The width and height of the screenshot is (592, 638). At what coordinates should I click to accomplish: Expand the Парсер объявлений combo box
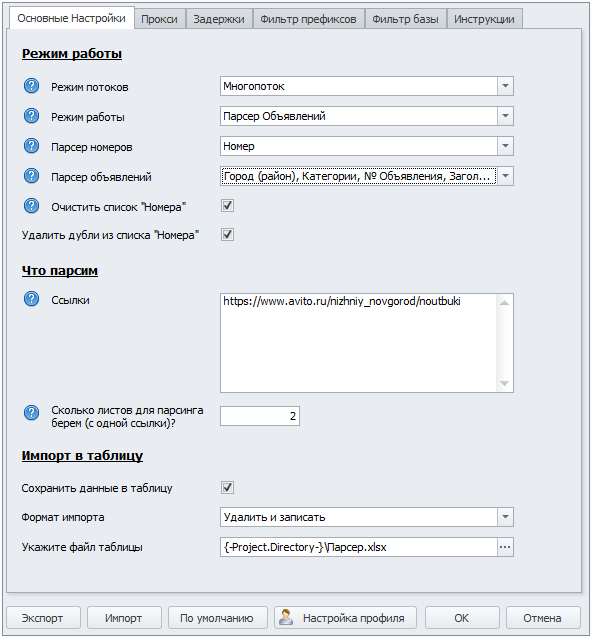point(505,176)
